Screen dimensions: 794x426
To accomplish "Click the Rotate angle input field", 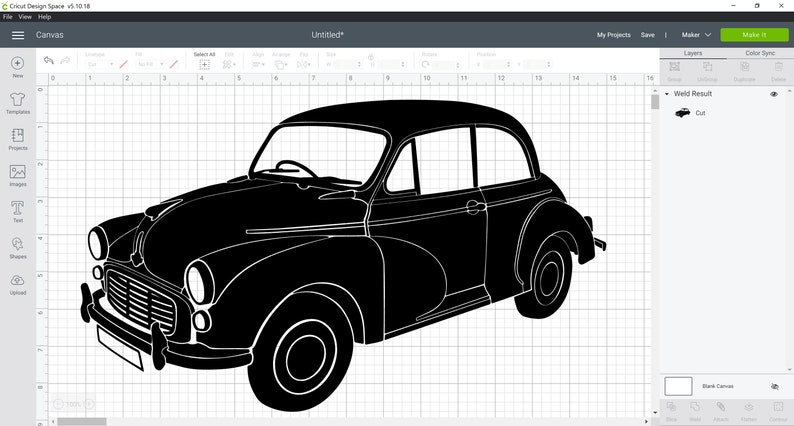I will pyautogui.click(x=444, y=64).
